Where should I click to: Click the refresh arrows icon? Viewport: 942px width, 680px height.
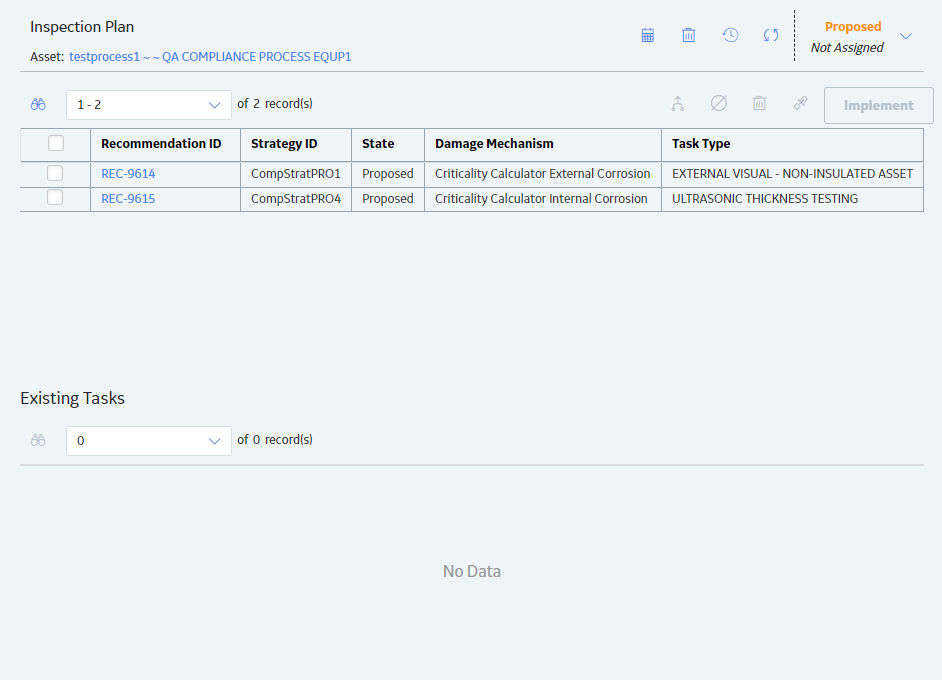771,35
